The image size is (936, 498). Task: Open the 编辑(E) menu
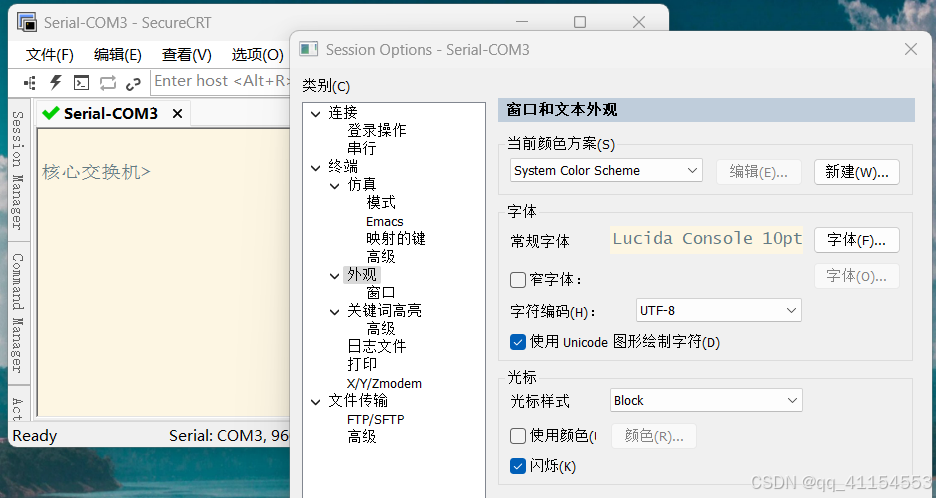coord(118,55)
